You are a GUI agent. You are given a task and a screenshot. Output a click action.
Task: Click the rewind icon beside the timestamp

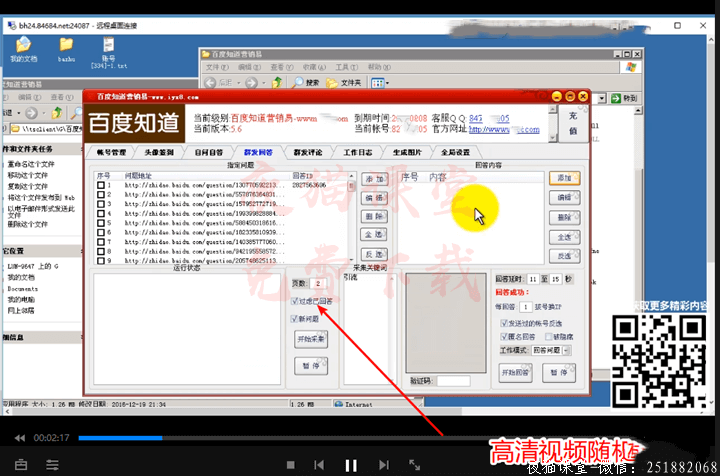pos(20,438)
